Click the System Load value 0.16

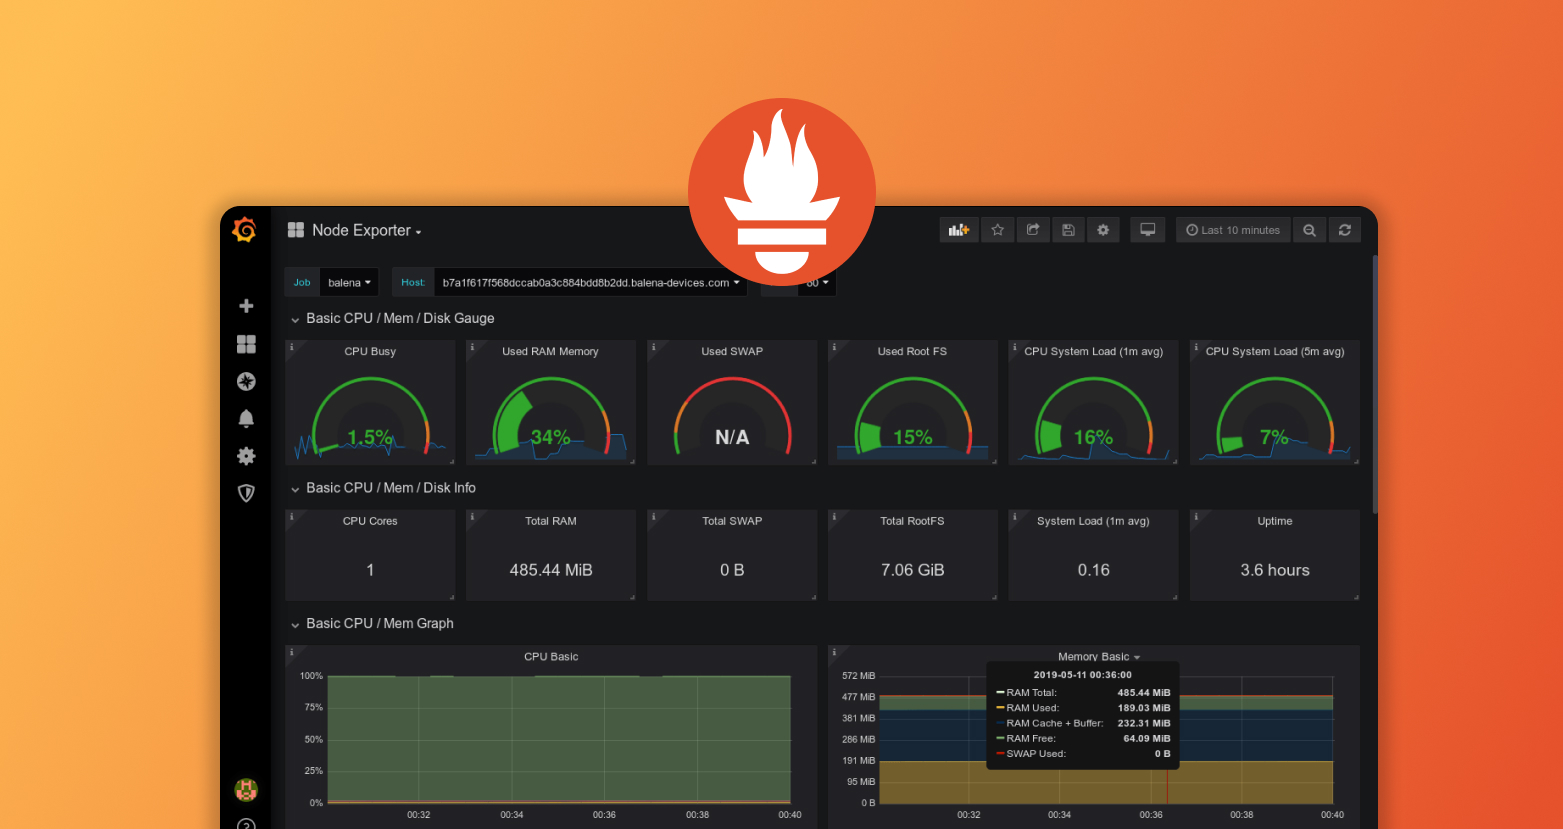(x=1094, y=570)
